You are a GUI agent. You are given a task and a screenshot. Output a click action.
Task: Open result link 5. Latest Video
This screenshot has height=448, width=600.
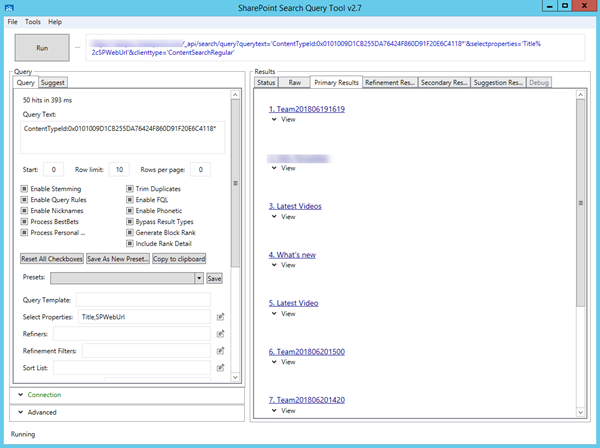(x=293, y=303)
